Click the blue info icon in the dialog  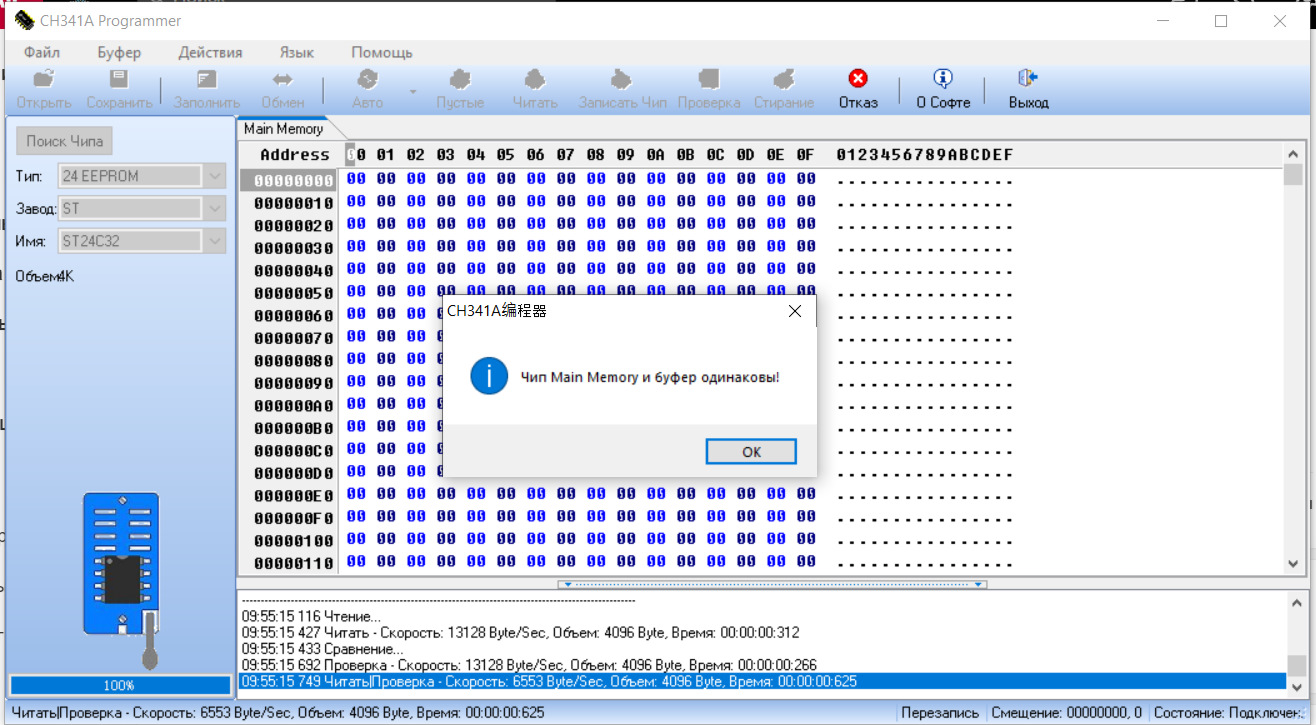pyautogui.click(x=489, y=376)
